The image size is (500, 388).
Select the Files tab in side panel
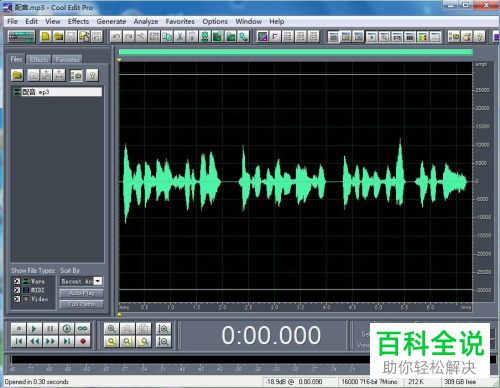(16, 59)
